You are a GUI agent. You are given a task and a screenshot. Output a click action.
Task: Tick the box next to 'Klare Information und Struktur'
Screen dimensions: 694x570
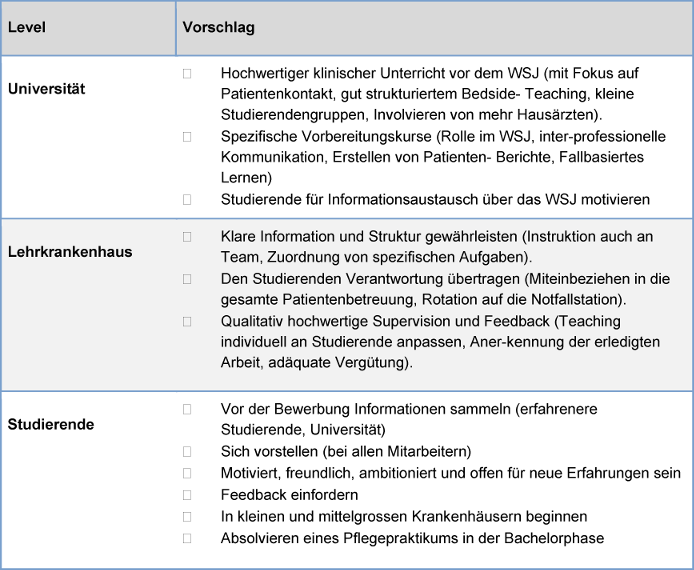(187, 236)
